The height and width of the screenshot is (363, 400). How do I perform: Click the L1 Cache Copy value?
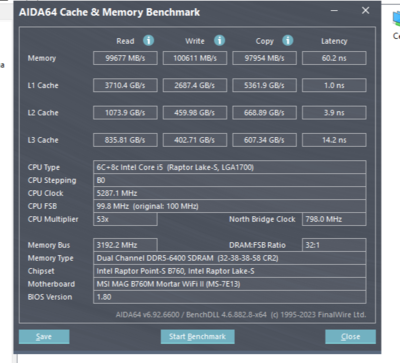point(264,85)
